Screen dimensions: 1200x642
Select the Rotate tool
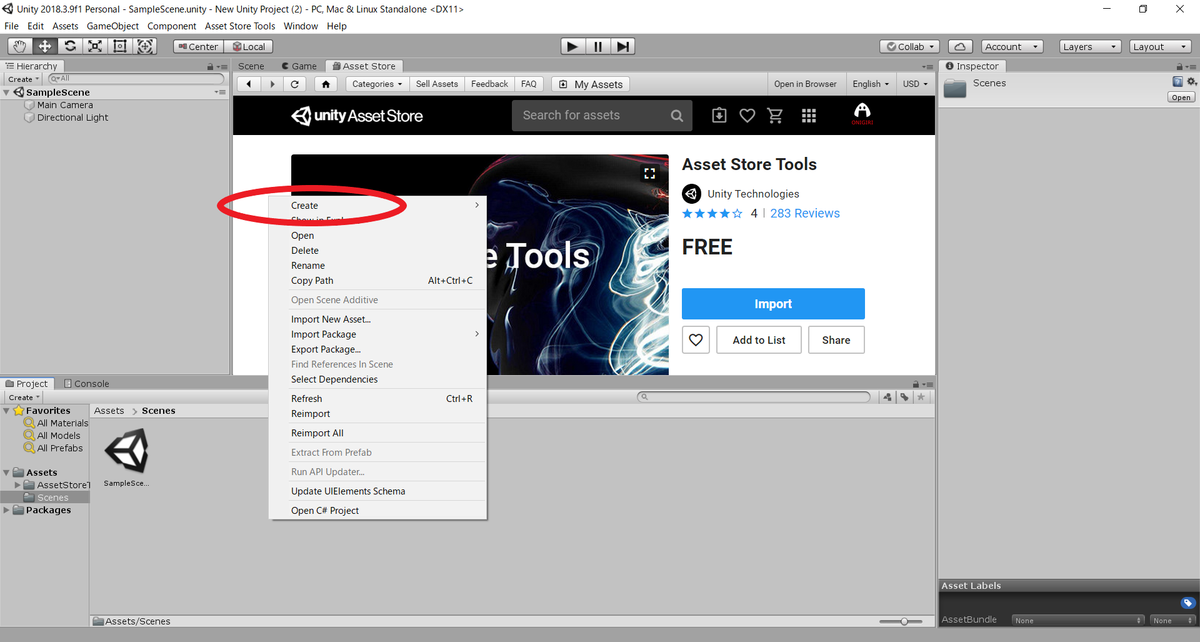(x=70, y=46)
